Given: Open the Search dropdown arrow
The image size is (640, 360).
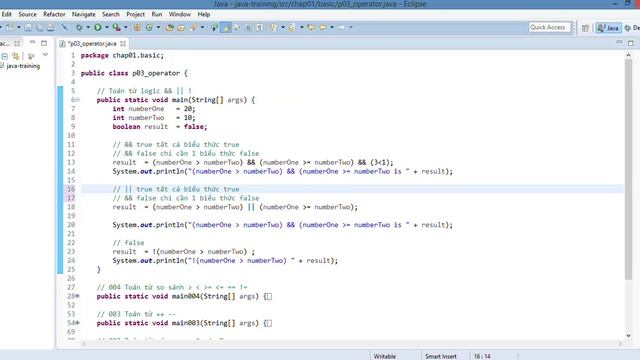Looking at the screenshot, I should point(202,27).
